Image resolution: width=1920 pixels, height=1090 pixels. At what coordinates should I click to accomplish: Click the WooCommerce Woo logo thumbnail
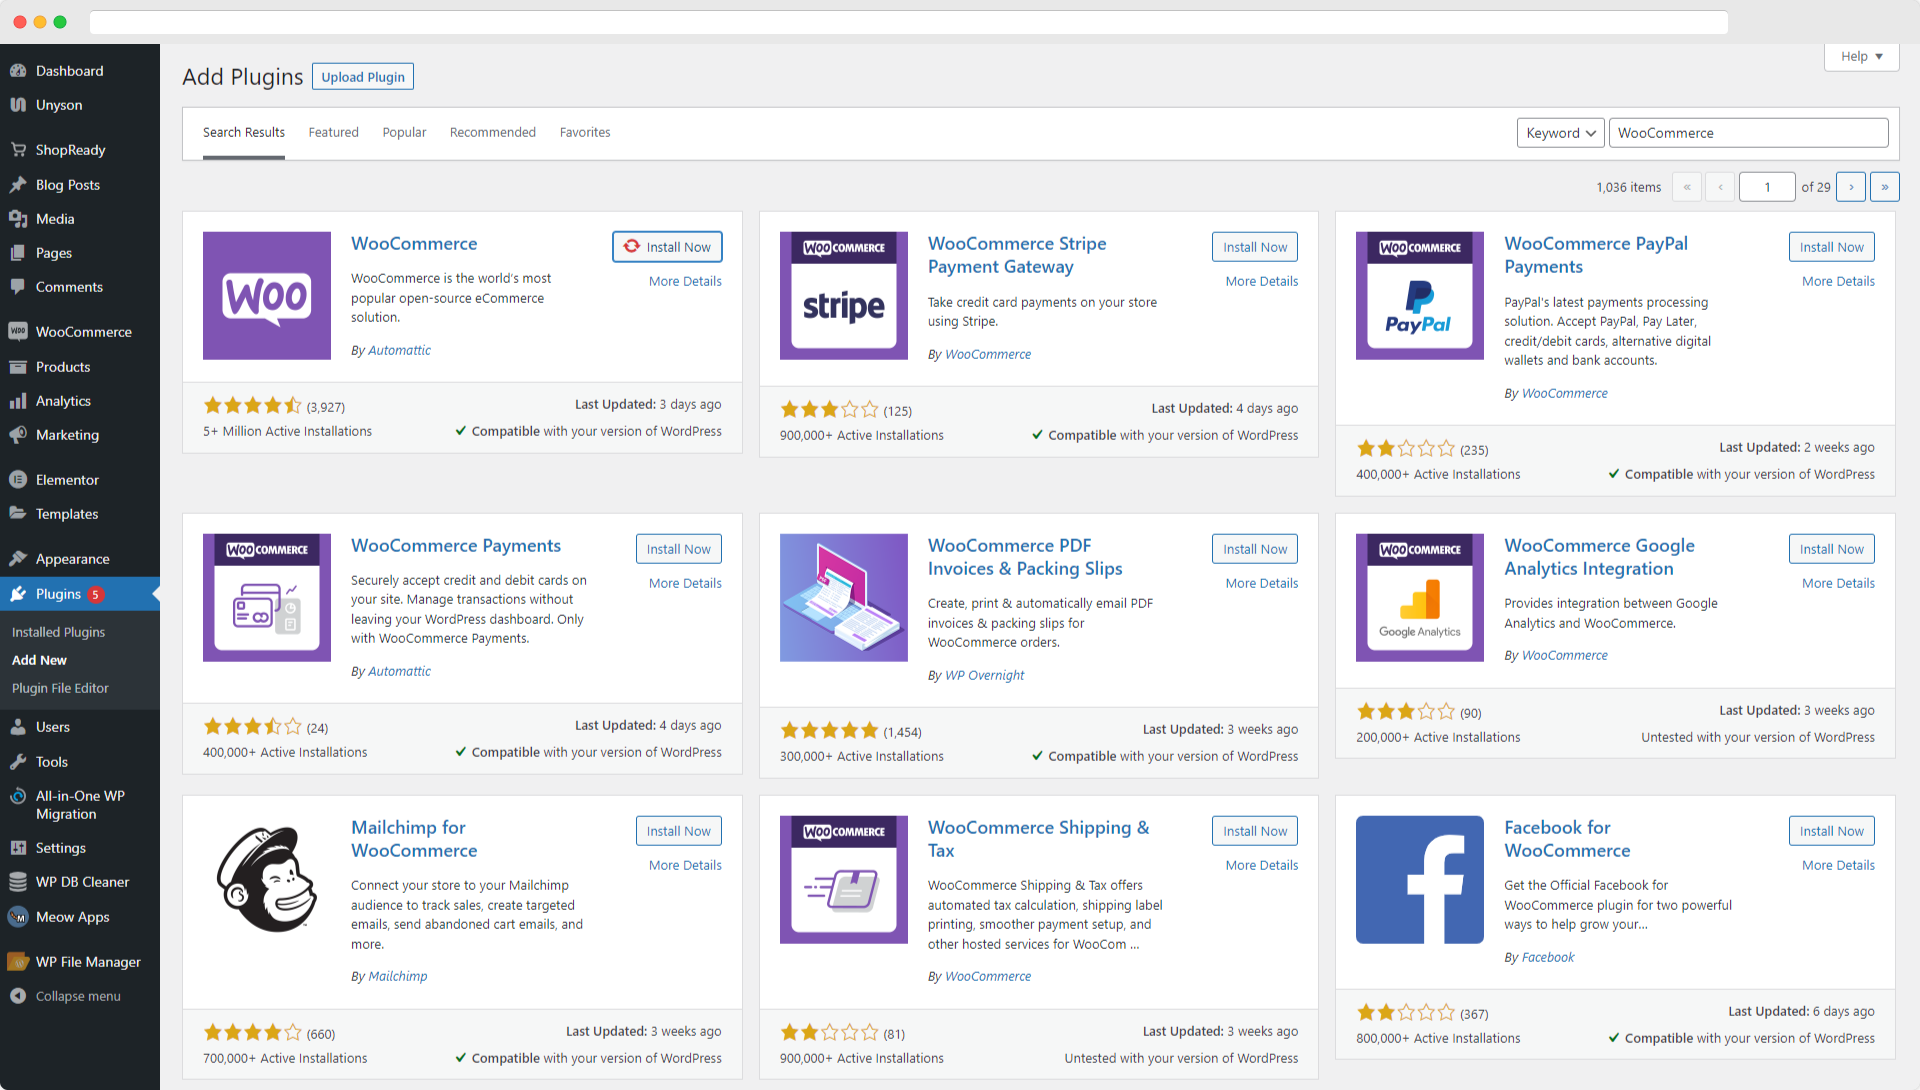(267, 296)
